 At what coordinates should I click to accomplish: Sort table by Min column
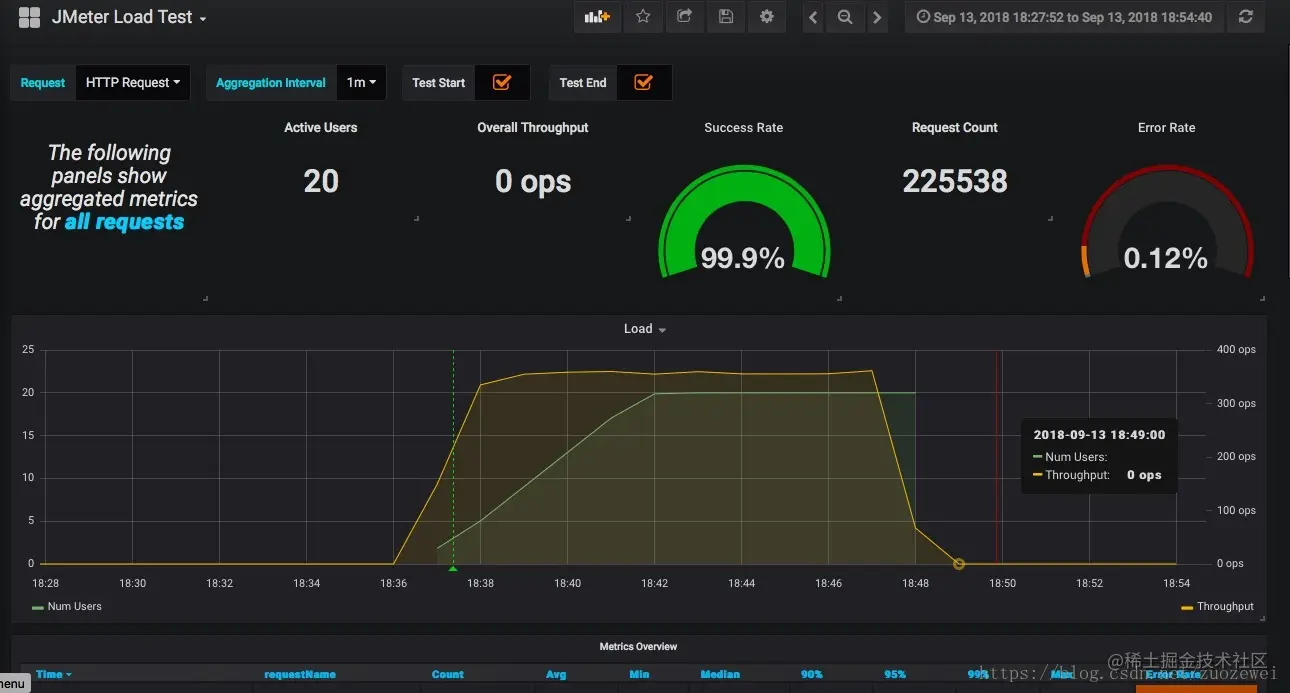point(639,674)
